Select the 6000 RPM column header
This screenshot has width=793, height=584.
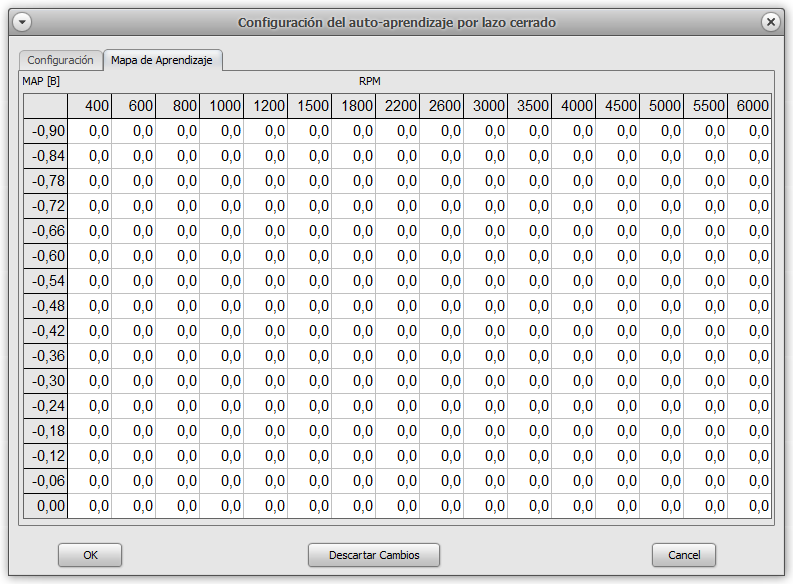coord(750,106)
